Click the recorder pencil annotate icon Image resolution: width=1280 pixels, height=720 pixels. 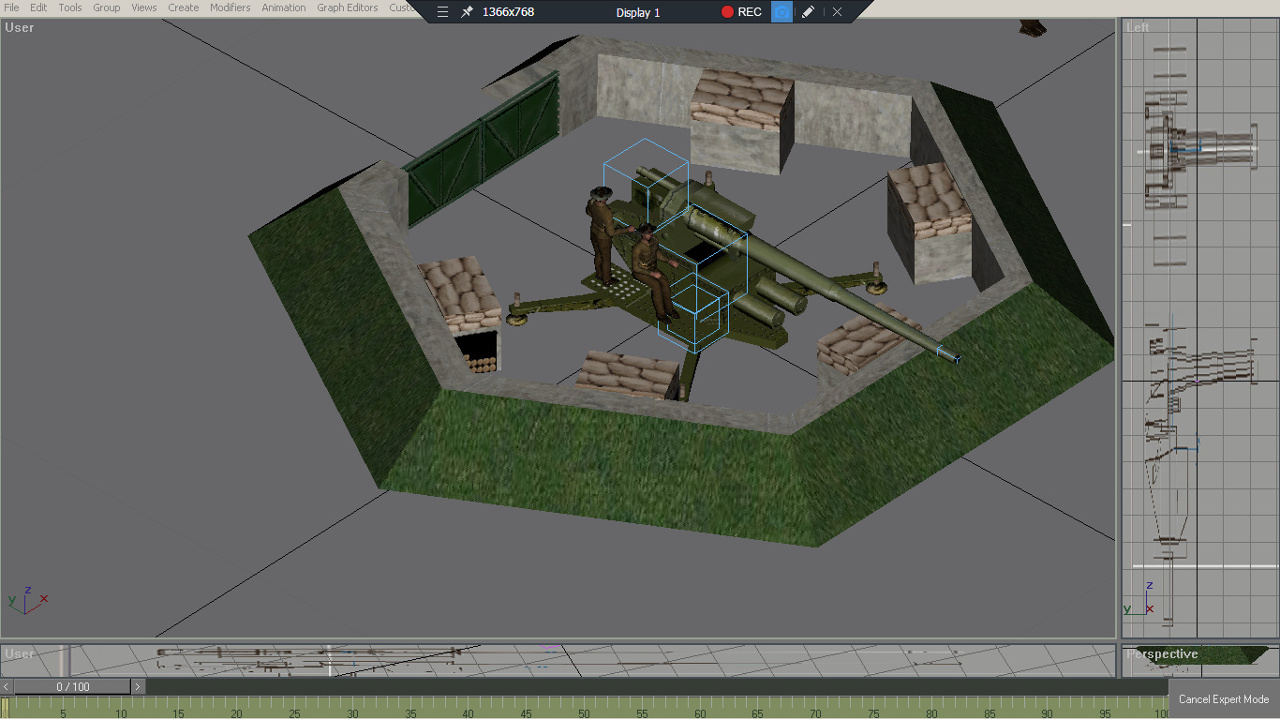point(808,12)
